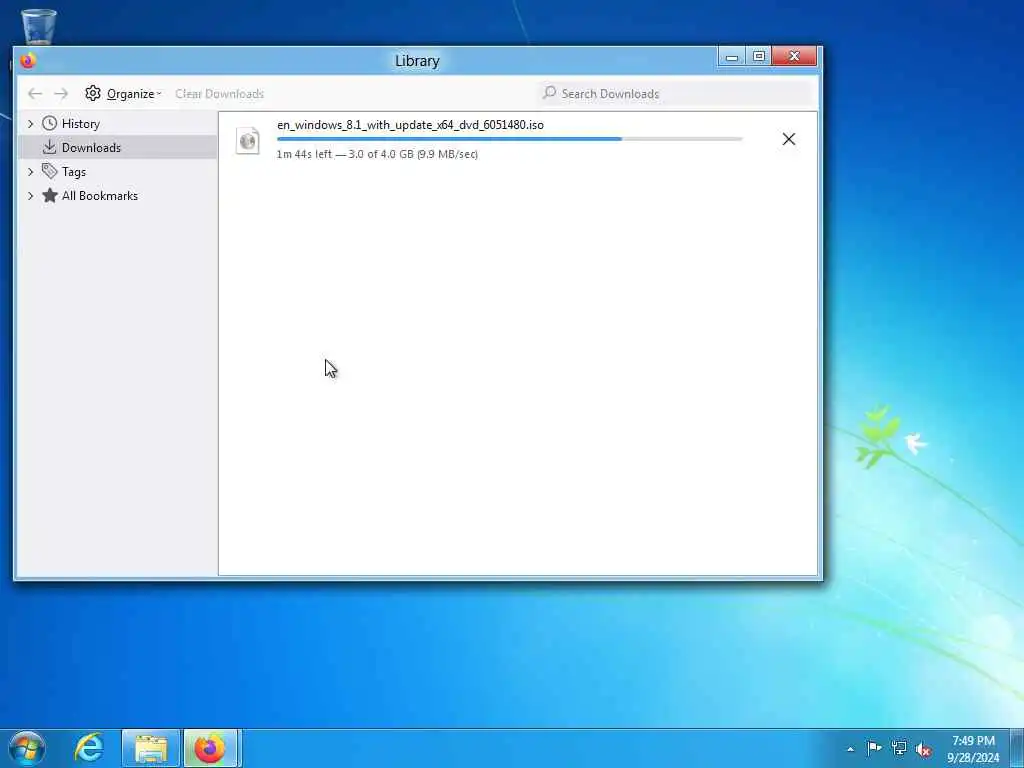Launch Internet Explorer from the taskbar
This screenshot has height=768, width=1024.
pyautogui.click(x=89, y=748)
